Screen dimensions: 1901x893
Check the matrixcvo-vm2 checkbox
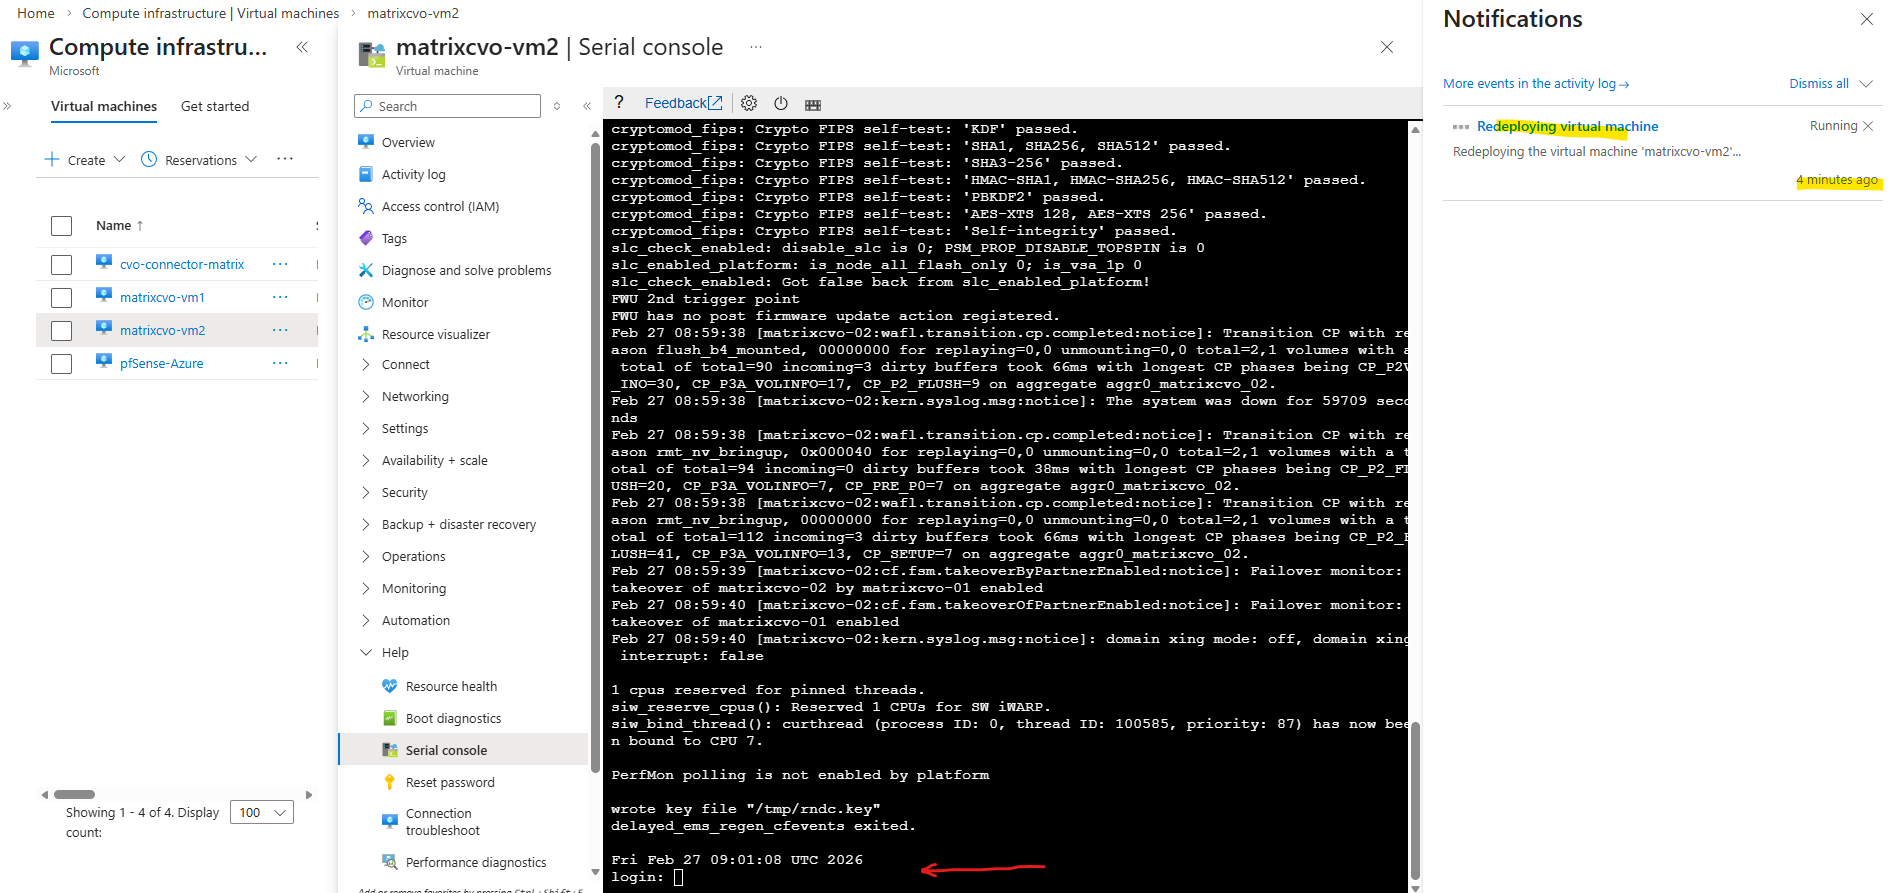[x=62, y=331]
